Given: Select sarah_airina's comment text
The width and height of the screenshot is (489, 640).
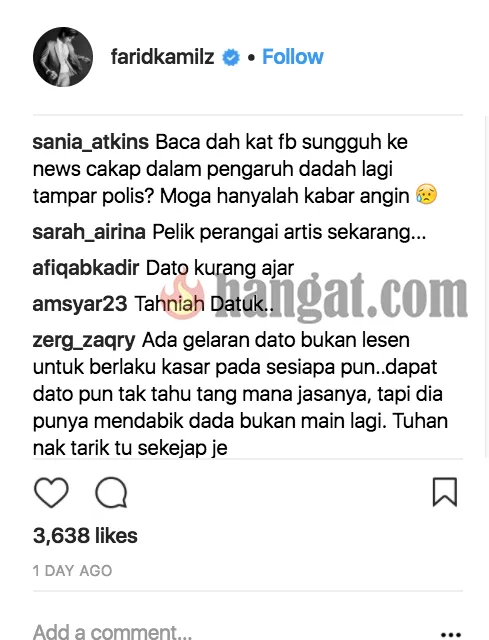Looking at the screenshot, I should pyautogui.click(x=289, y=232).
